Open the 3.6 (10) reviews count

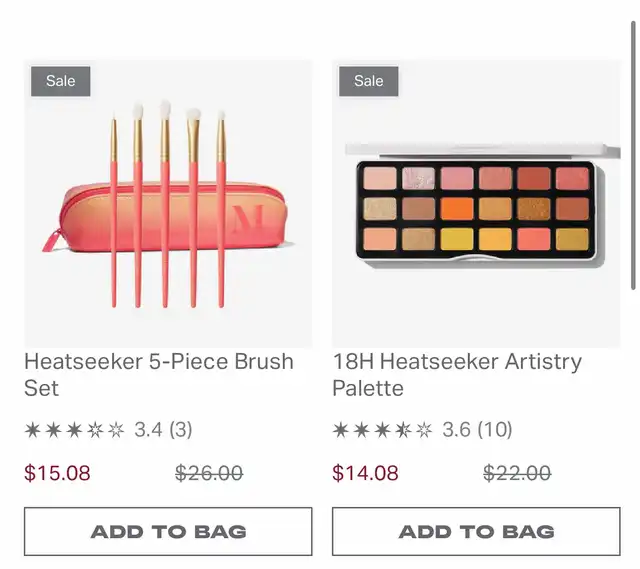(477, 430)
